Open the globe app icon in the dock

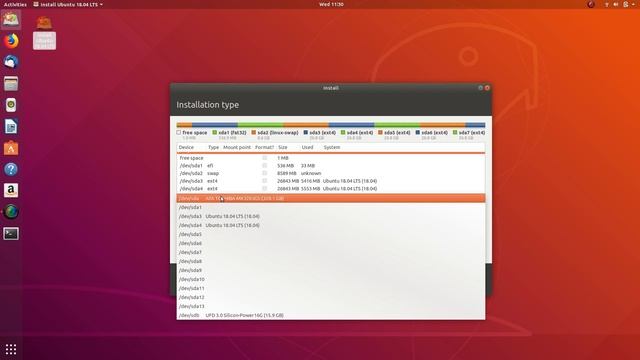[11, 212]
